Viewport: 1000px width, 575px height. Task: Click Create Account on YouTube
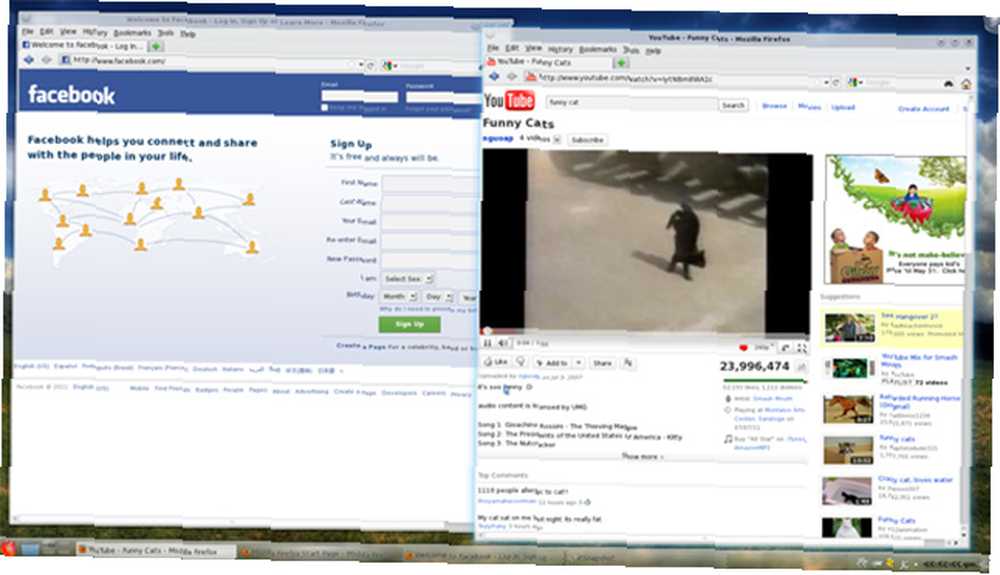923,109
